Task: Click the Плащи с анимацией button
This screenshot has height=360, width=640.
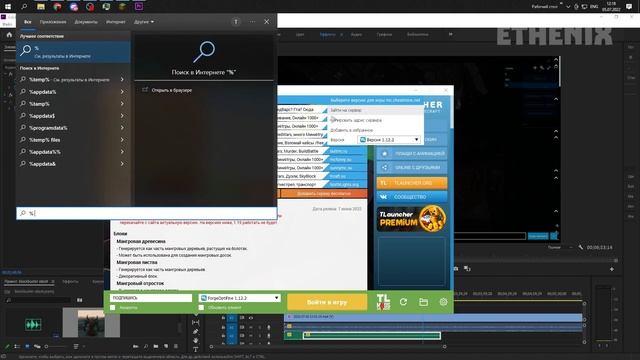Action: [412, 153]
